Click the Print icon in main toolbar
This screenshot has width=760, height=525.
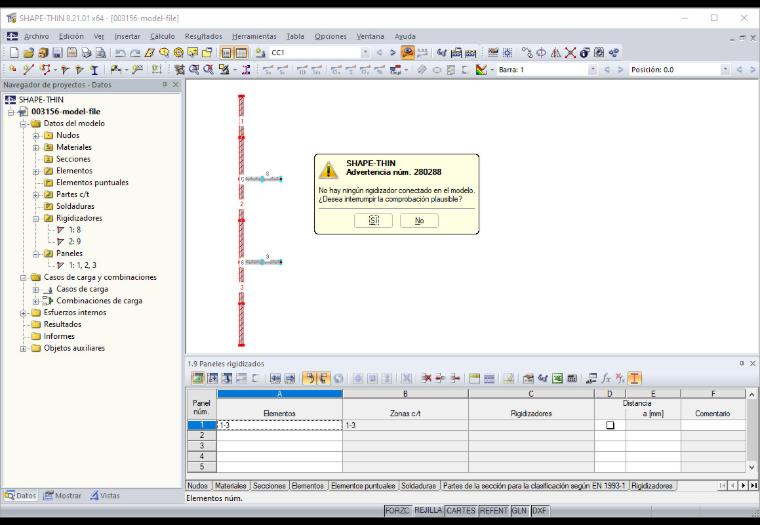coord(86,53)
